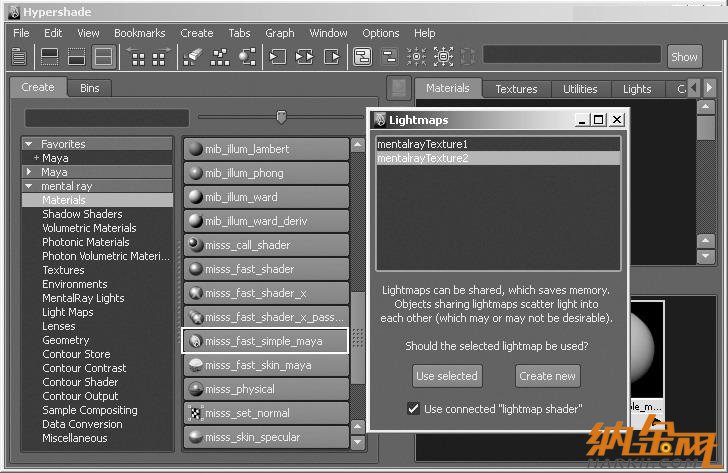Click the Show button in toolbar
This screenshot has width=728, height=473.
684,57
